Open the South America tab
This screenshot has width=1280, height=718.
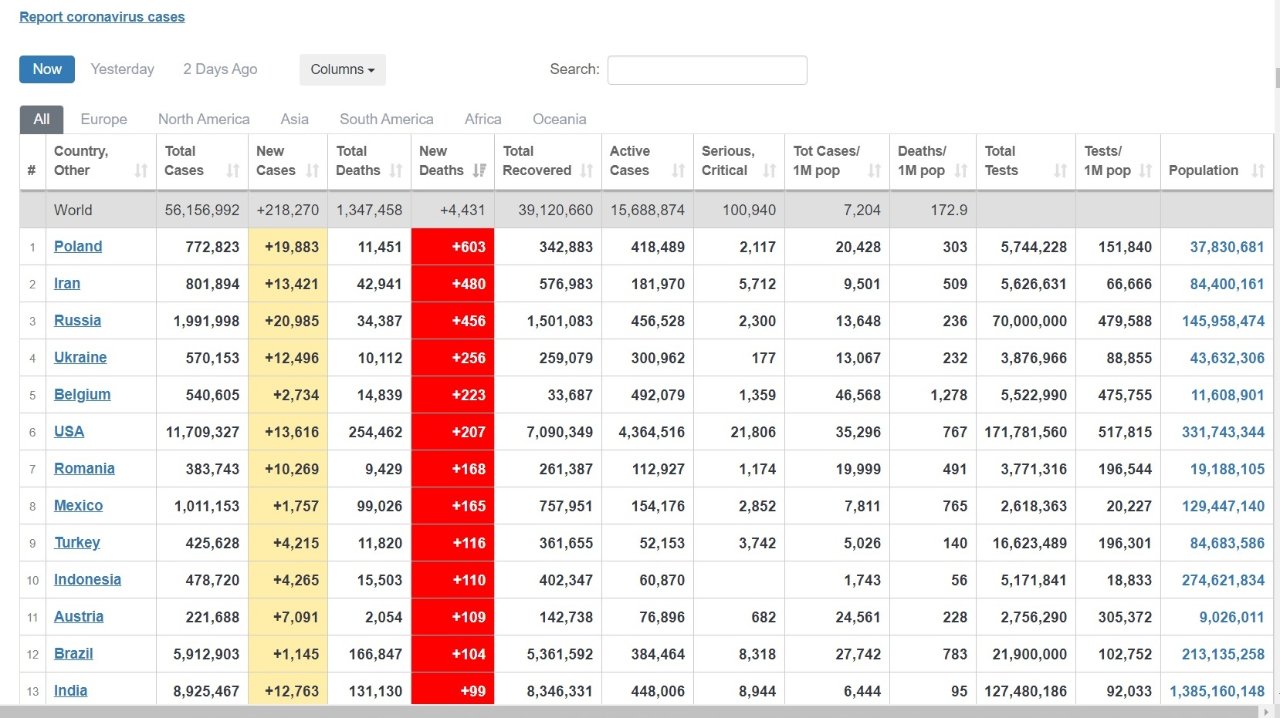pyautogui.click(x=386, y=119)
